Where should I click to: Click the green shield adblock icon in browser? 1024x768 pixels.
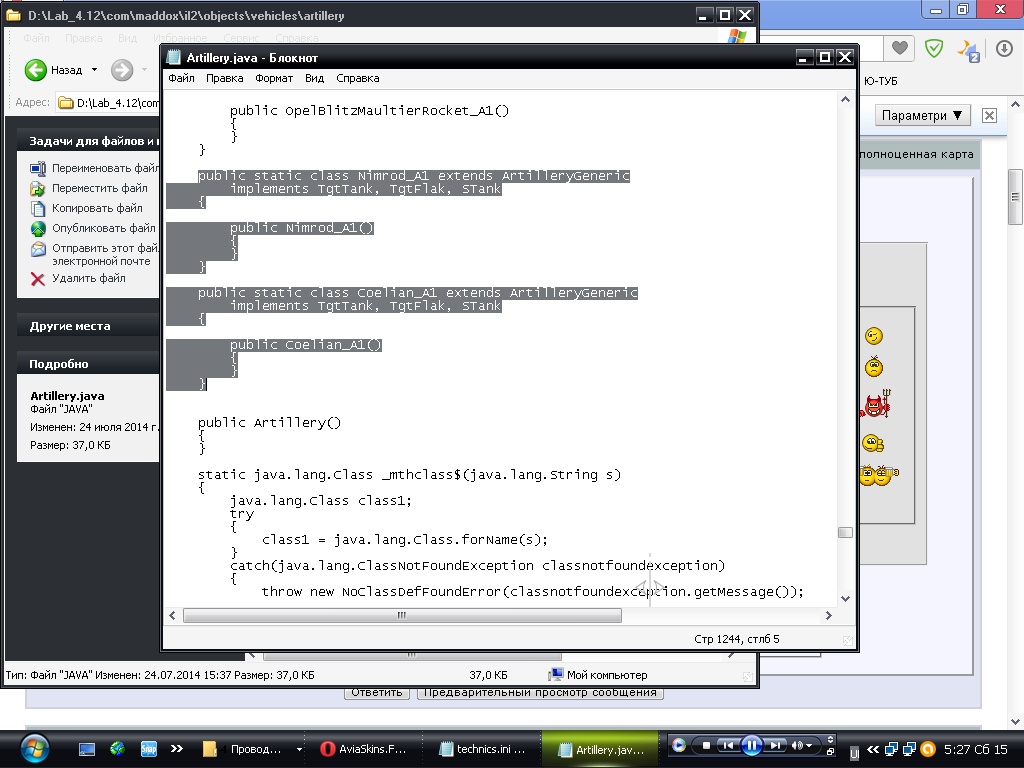pyautogui.click(x=934, y=48)
